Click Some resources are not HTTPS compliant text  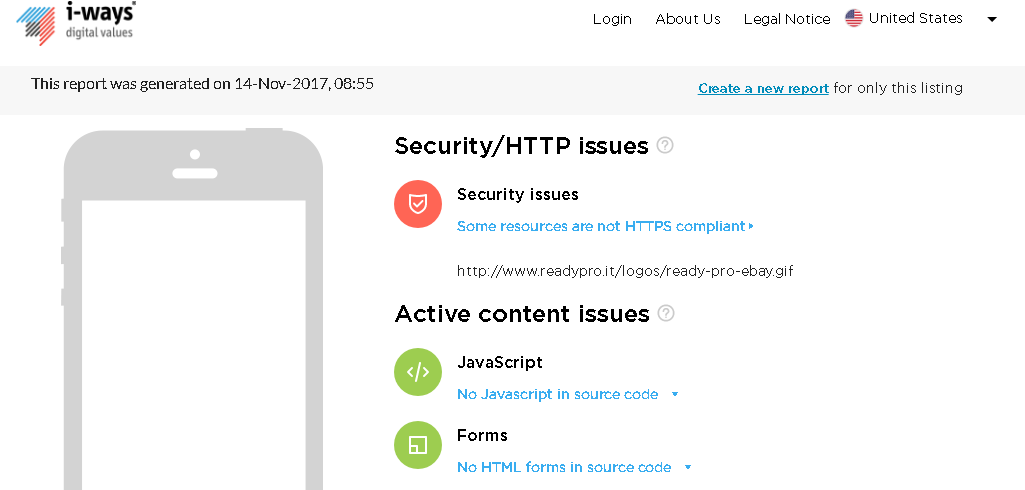[600, 226]
